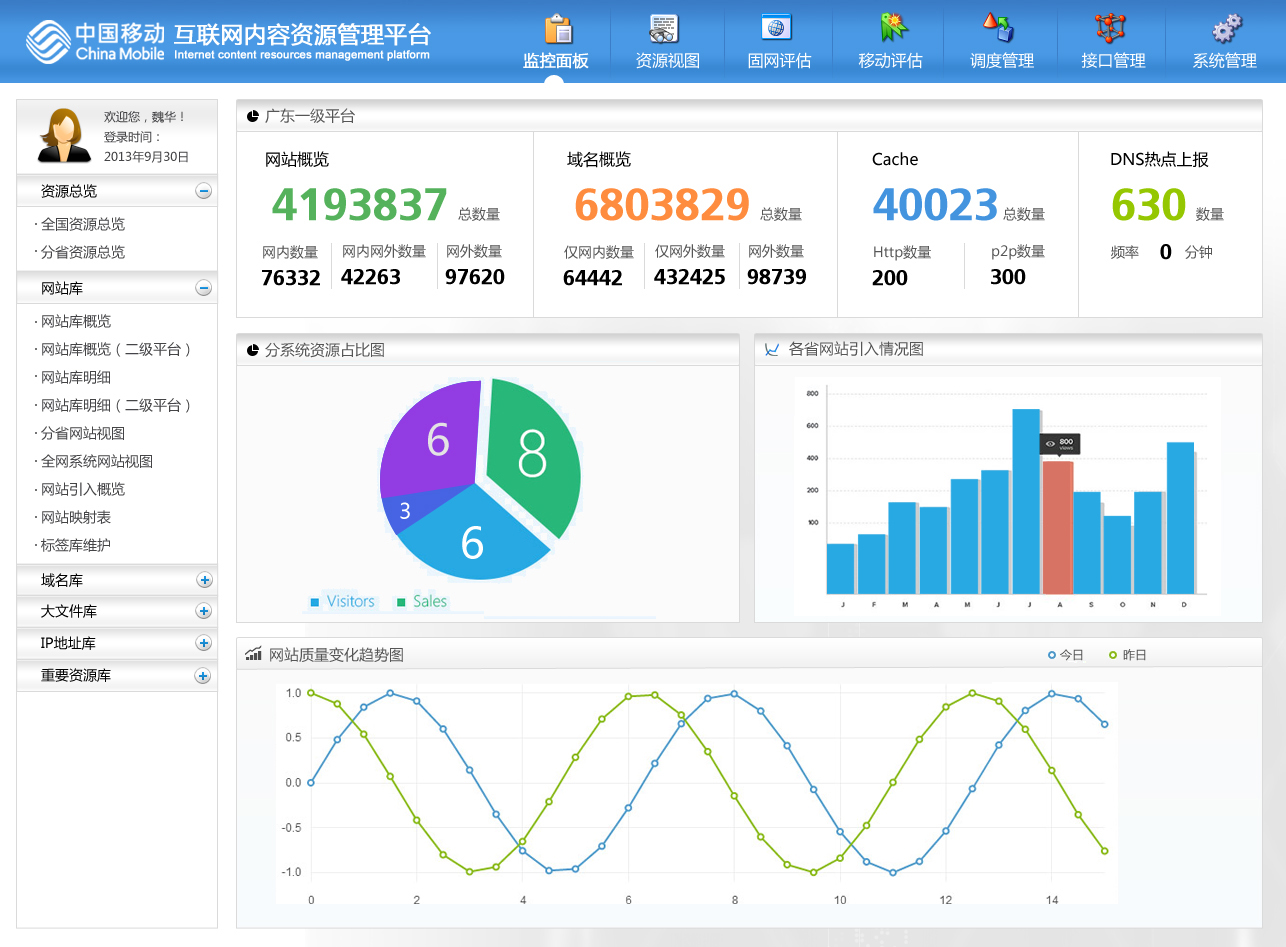Image resolution: width=1286 pixels, height=947 pixels.
Task: Click the highlighted red bar in the bar chart
Action: (x=1057, y=526)
